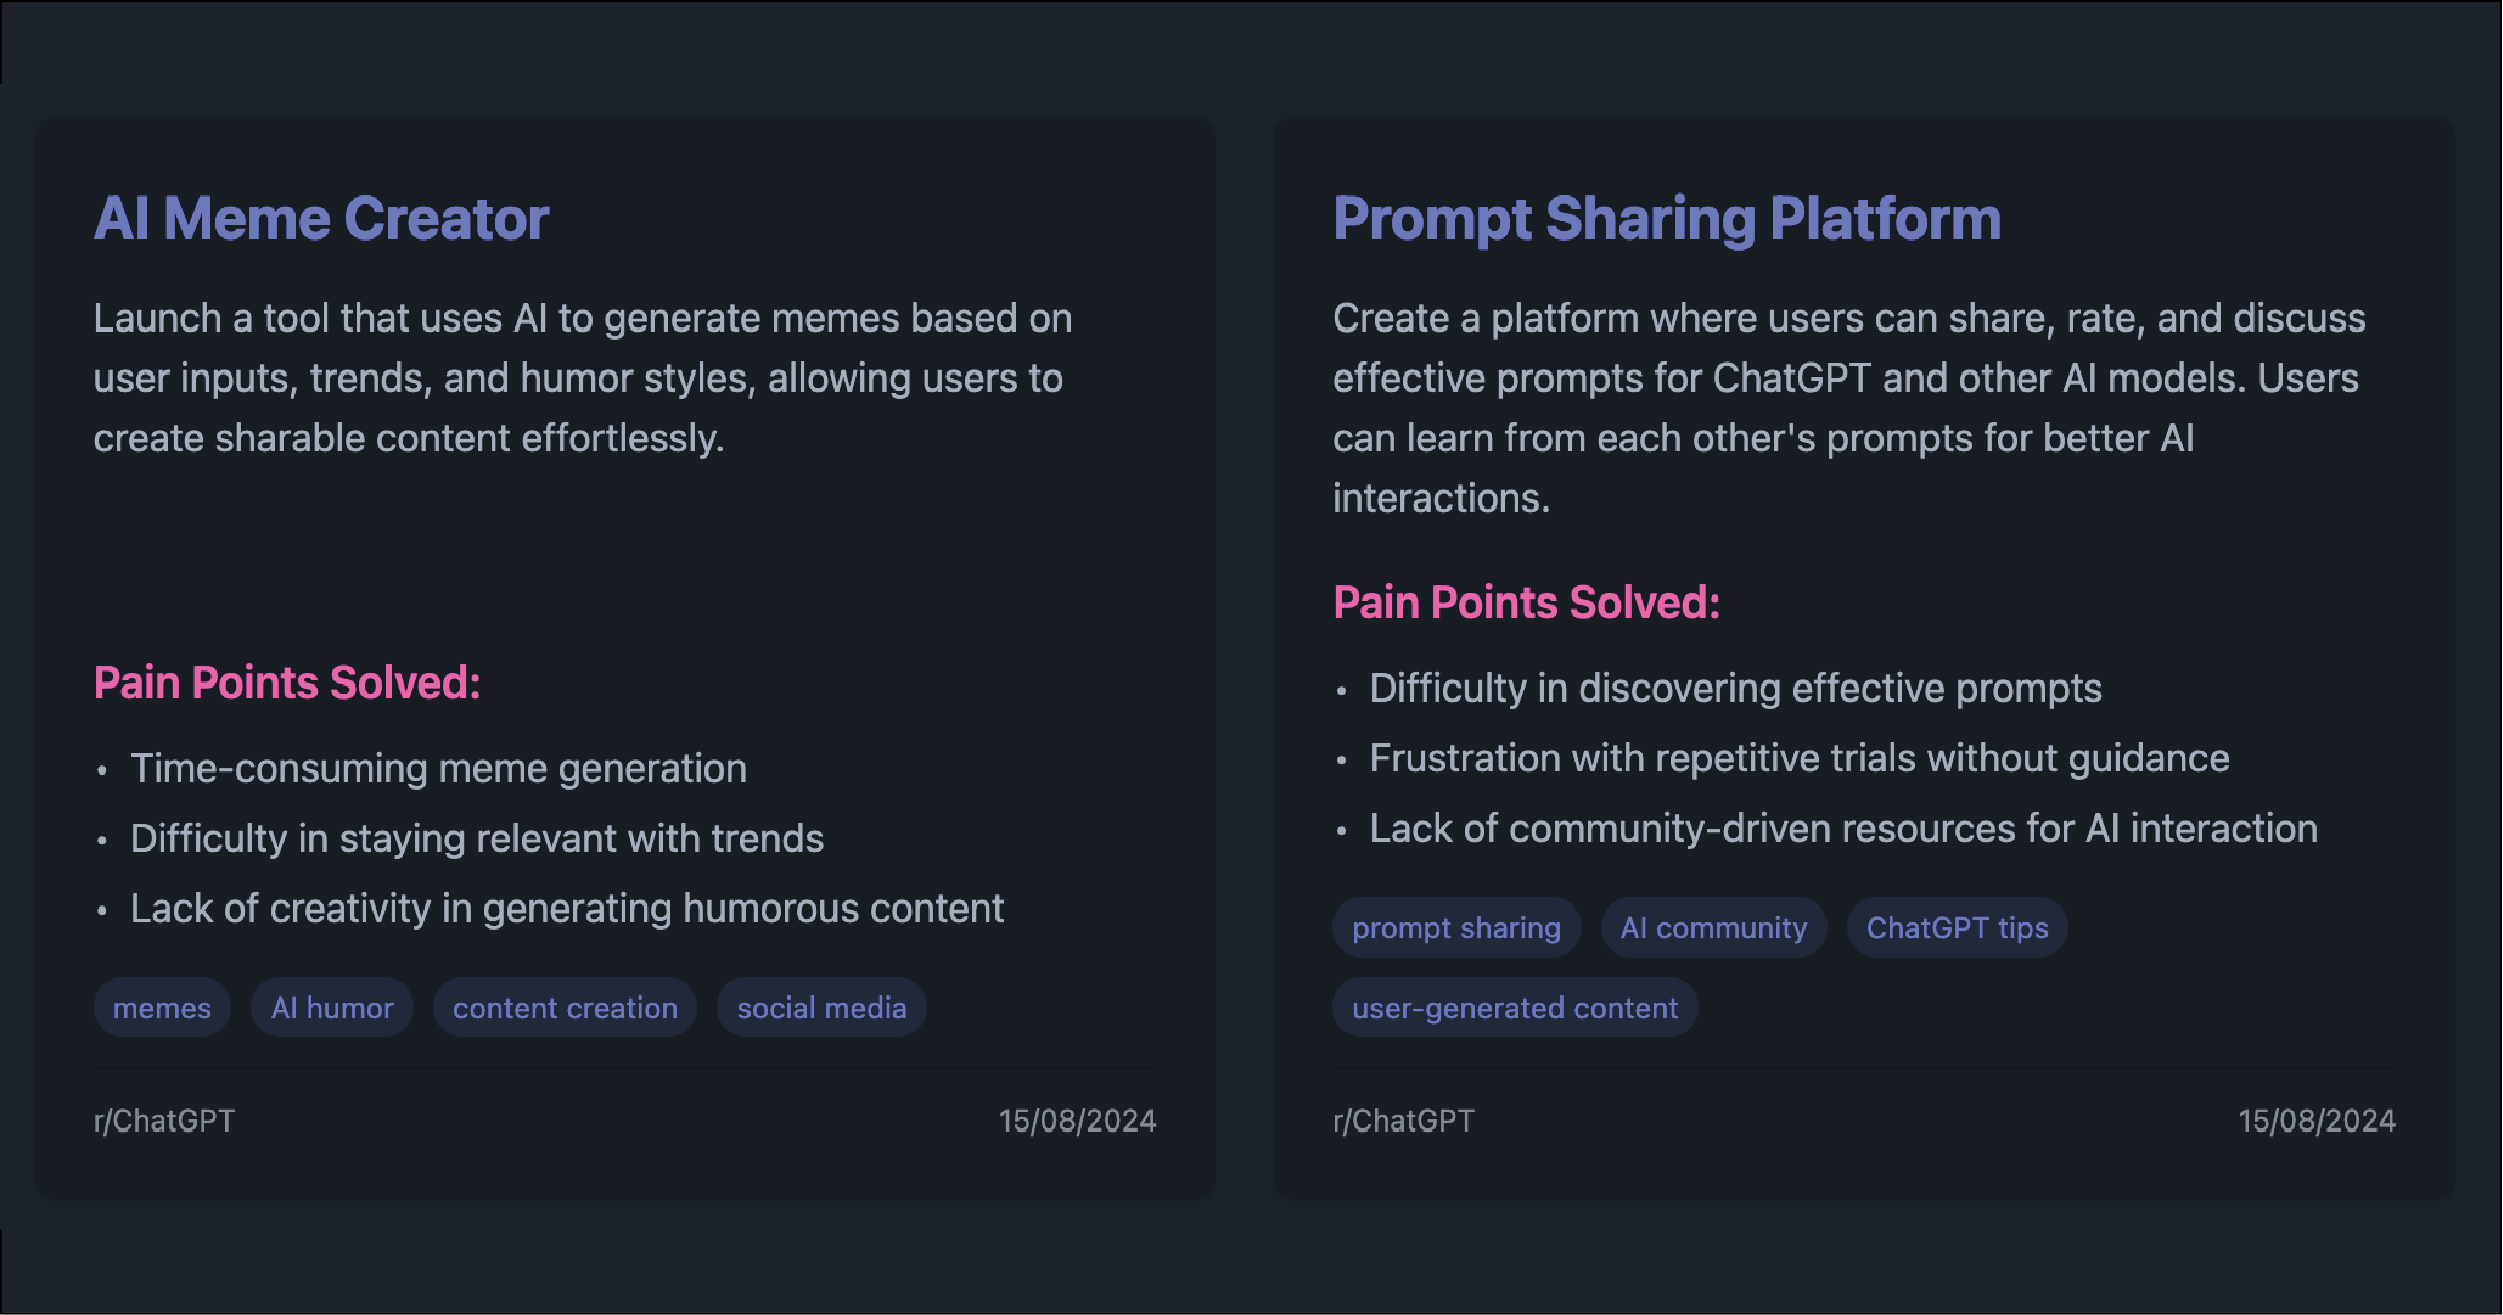Screen dimensions: 2503x1315
Task: Click the date on AI Meme Creator card
Action: (x=1077, y=1121)
